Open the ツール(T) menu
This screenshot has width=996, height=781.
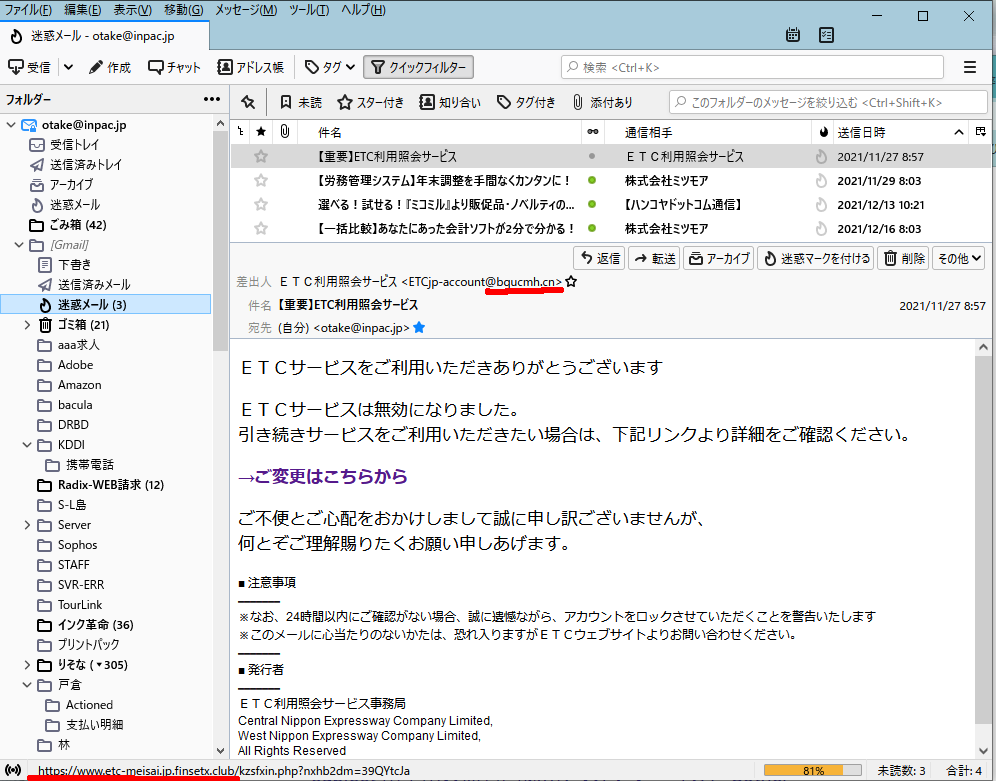tap(309, 10)
